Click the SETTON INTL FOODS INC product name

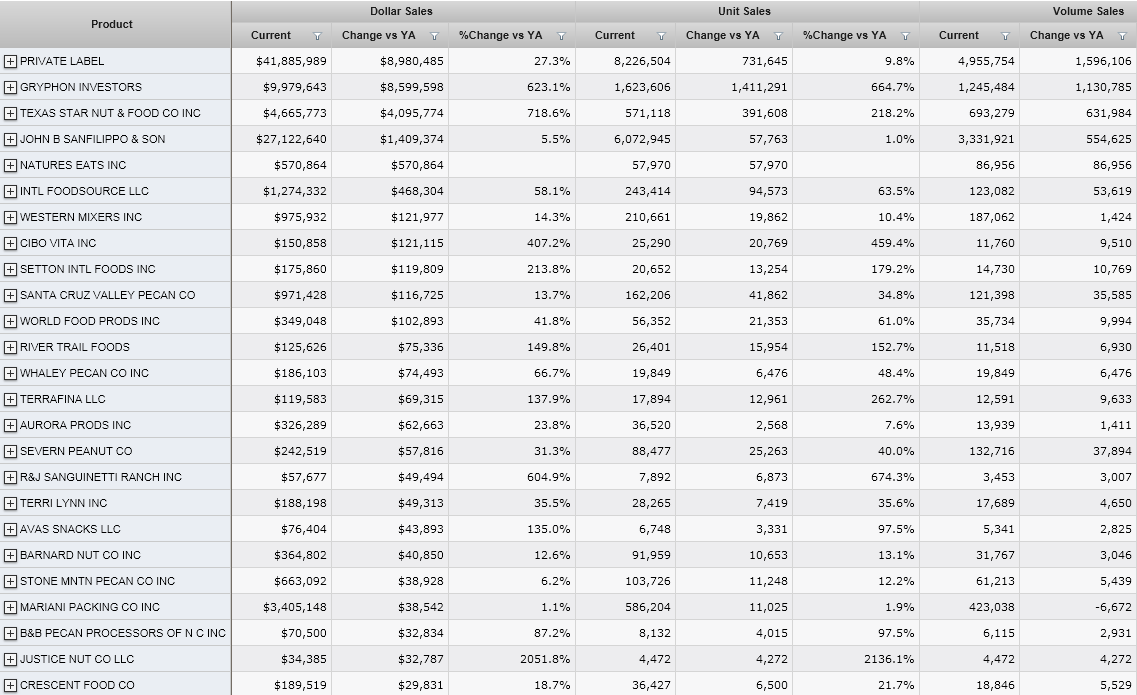point(88,269)
